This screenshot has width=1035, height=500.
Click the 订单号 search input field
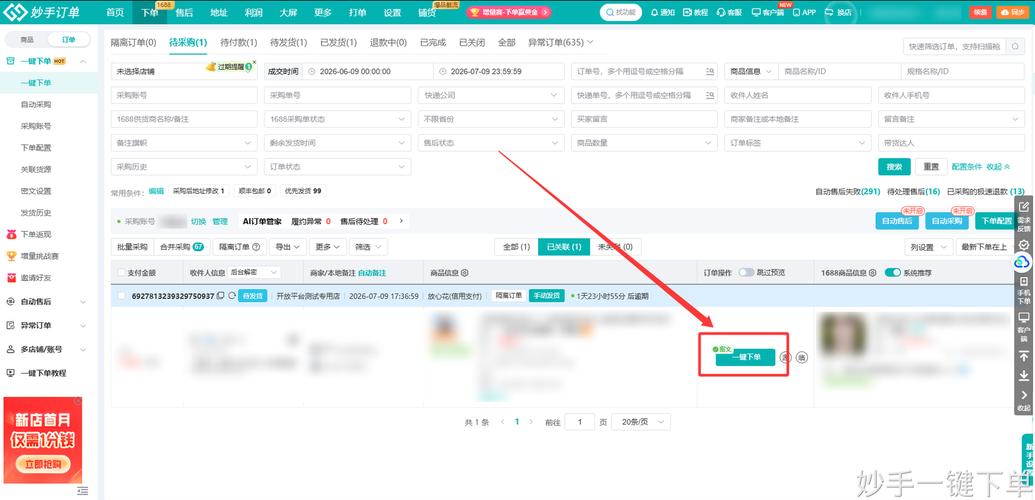coord(644,71)
